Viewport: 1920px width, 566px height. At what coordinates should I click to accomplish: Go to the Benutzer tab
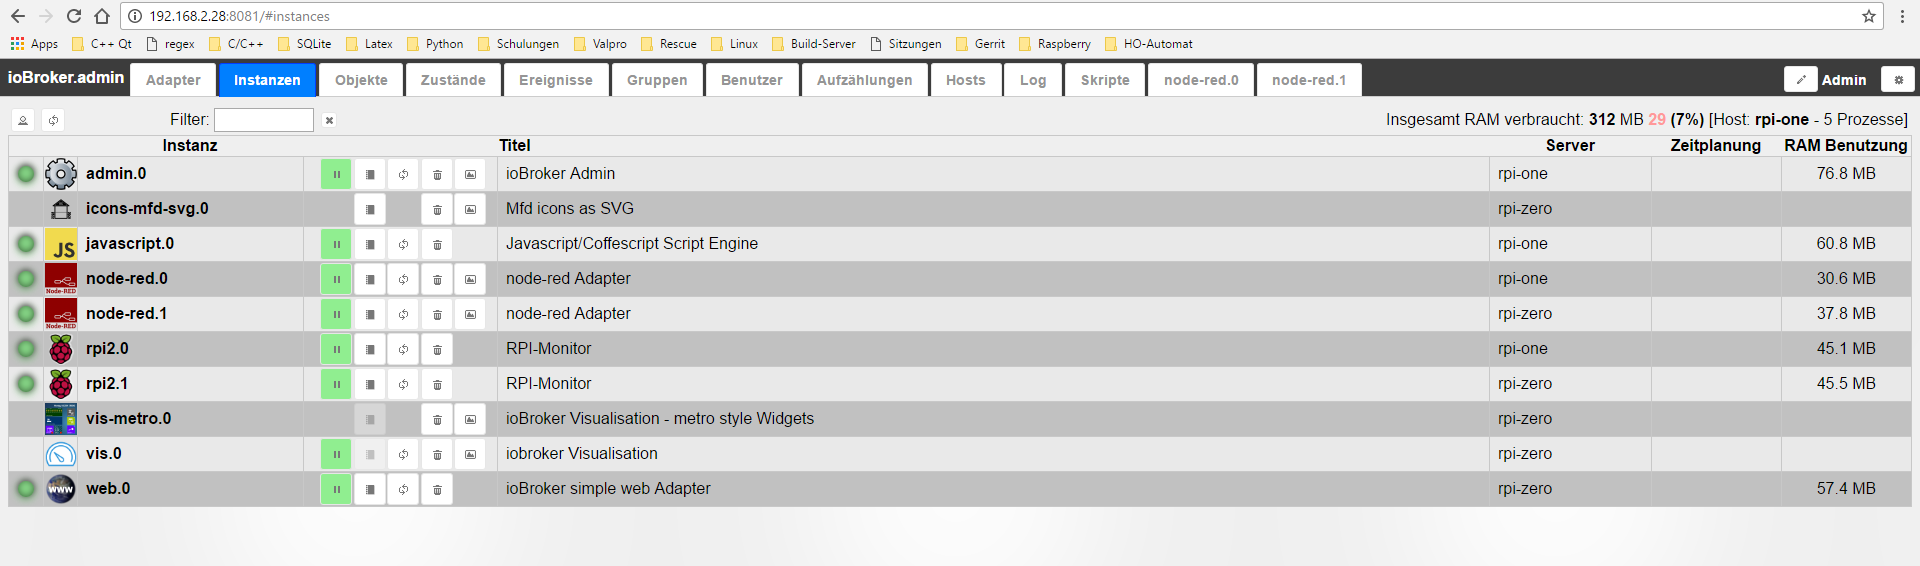pos(752,80)
